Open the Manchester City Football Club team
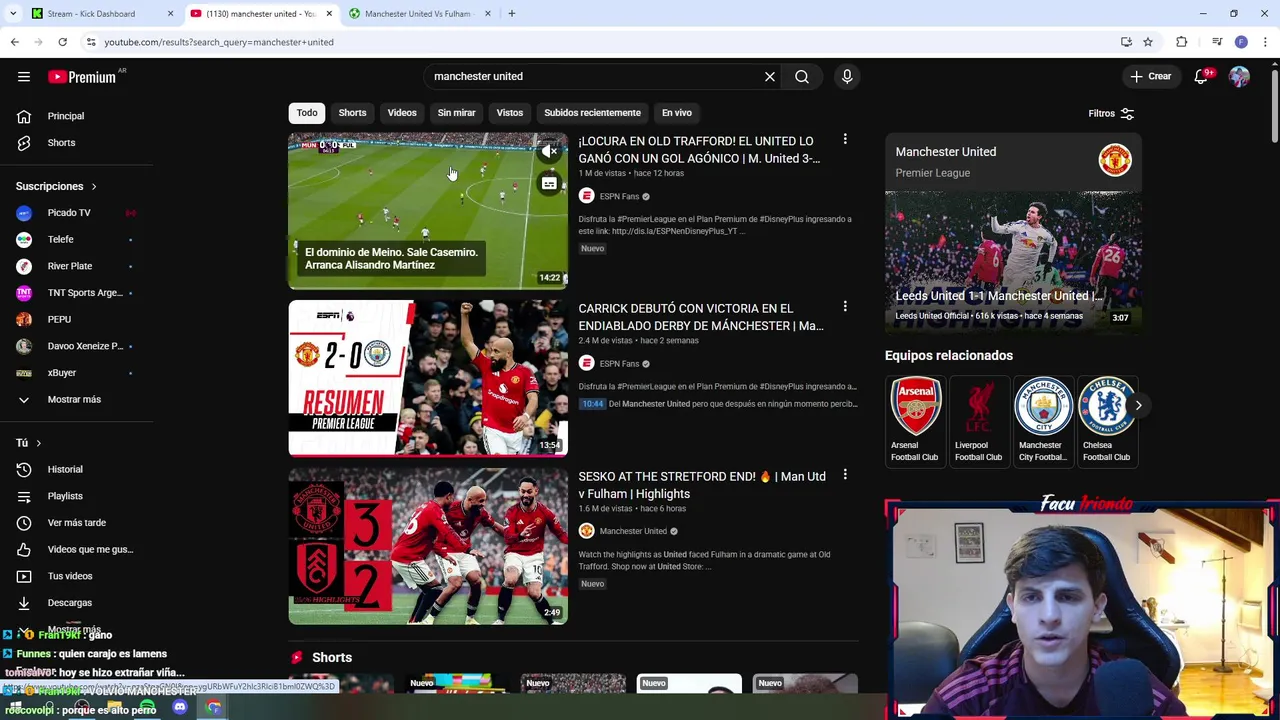 point(1042,420)
